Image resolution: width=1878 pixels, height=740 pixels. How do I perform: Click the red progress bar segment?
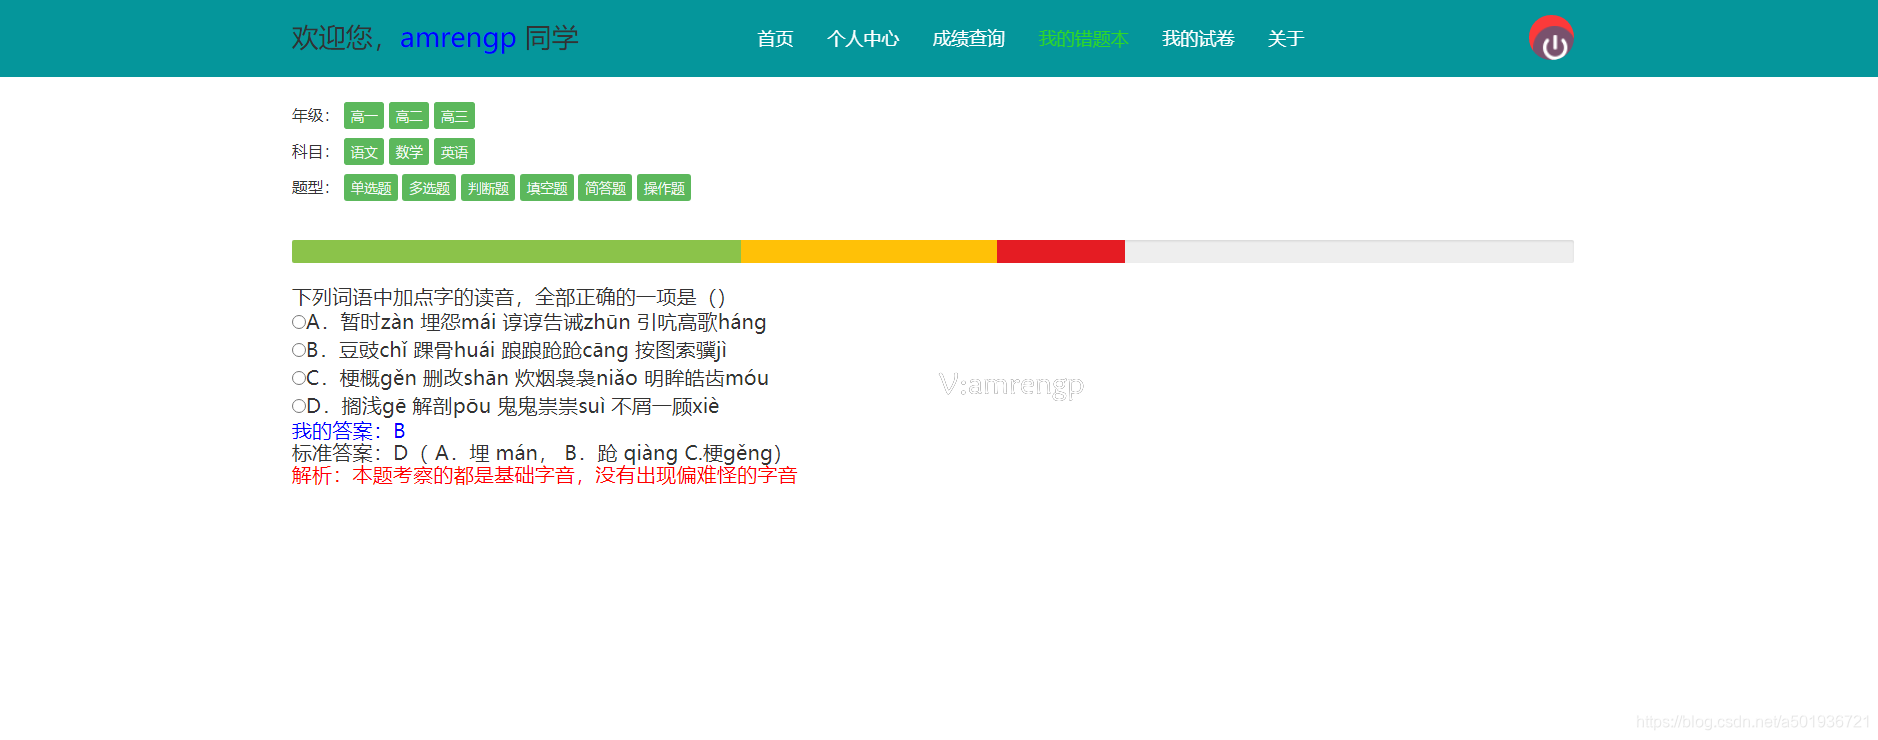tap(1061, 251)
